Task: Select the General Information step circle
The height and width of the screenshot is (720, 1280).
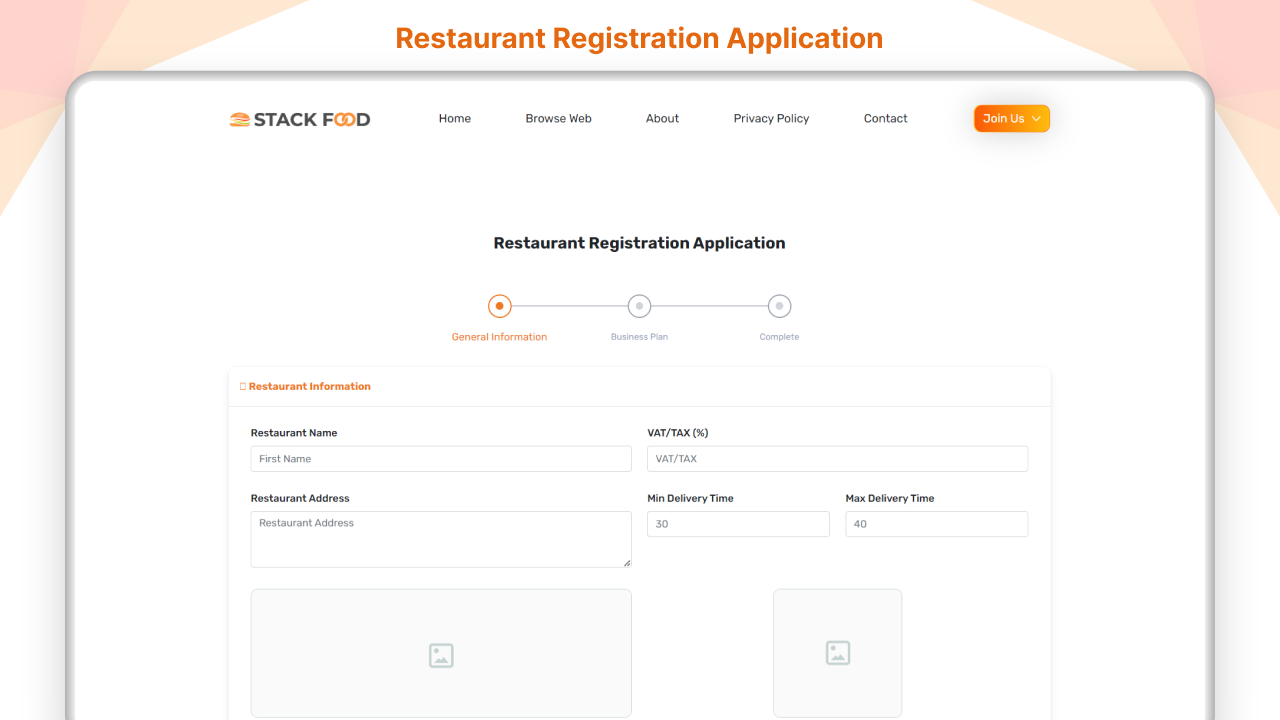Action: 499,306
